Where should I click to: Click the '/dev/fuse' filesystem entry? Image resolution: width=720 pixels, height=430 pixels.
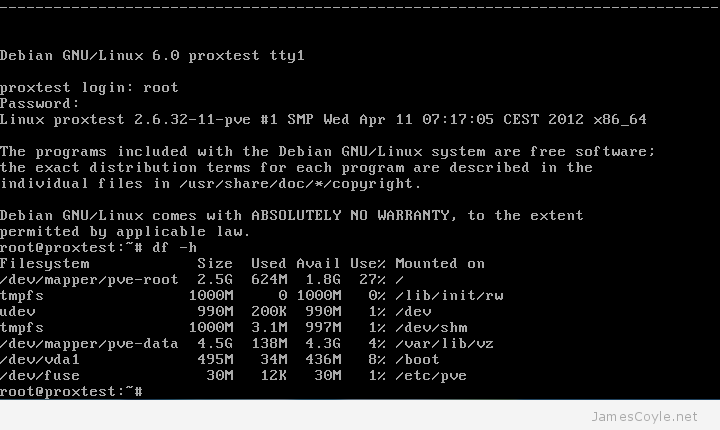pos(39,376)
